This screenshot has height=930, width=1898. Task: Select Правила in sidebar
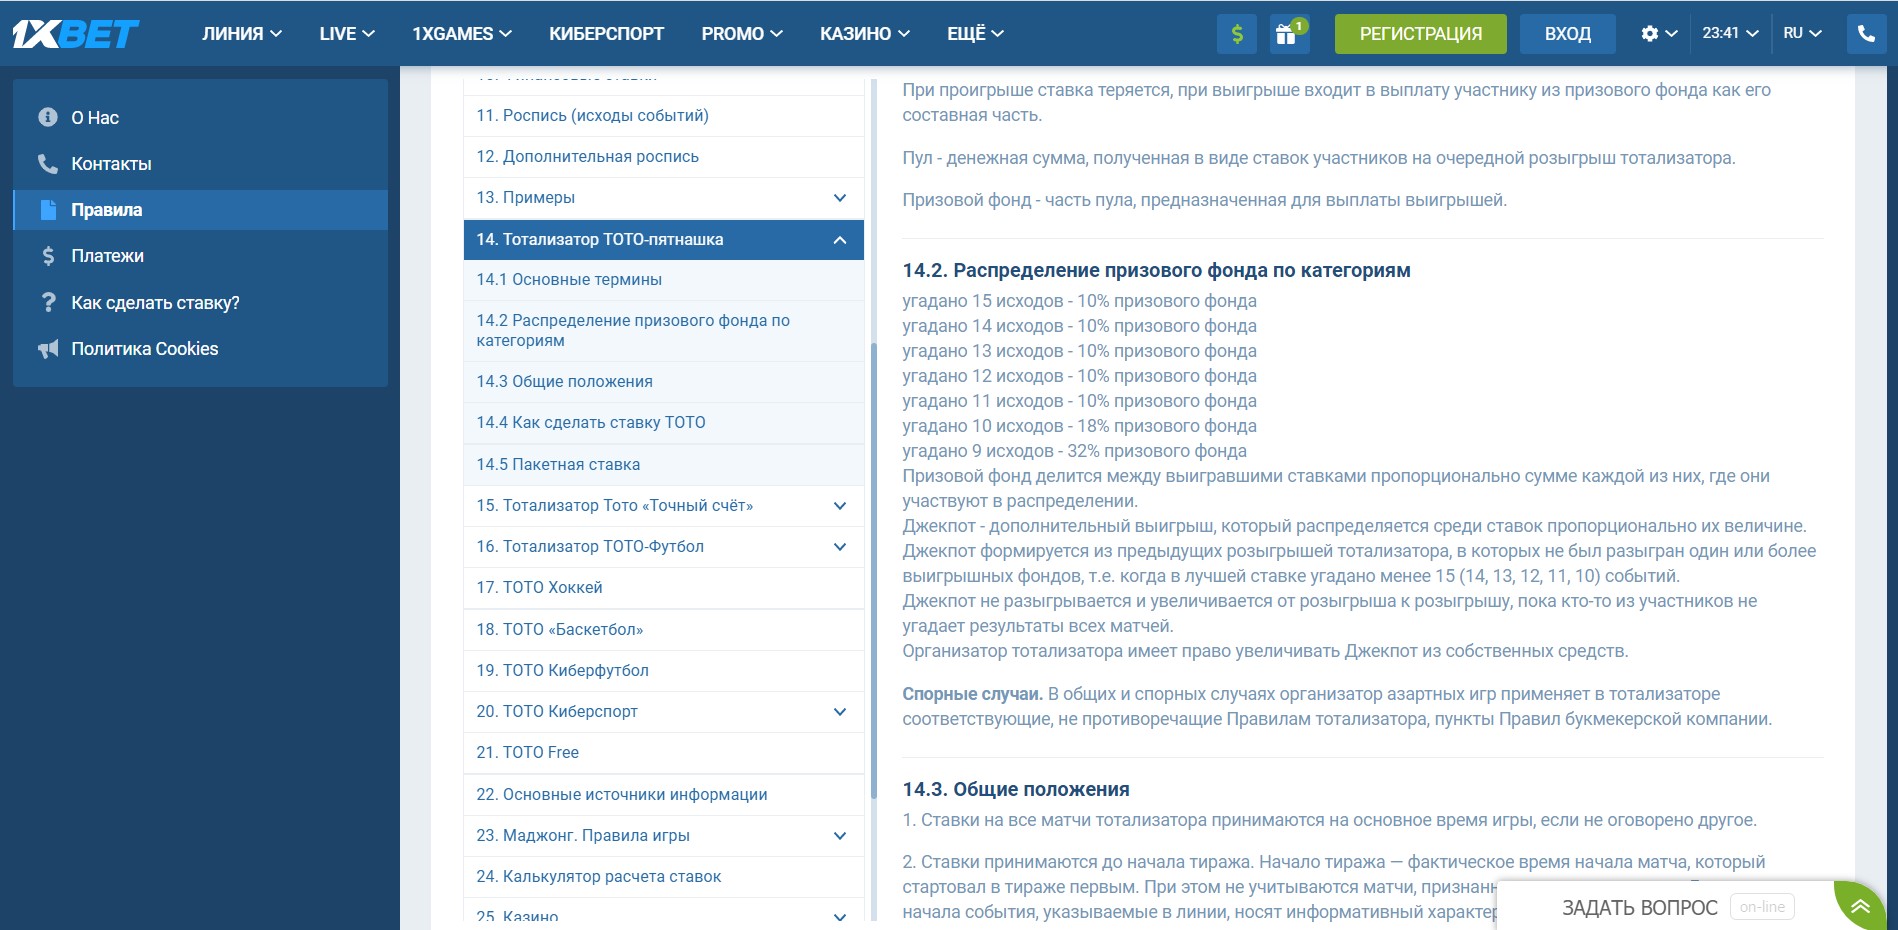[x=200, y=210]
